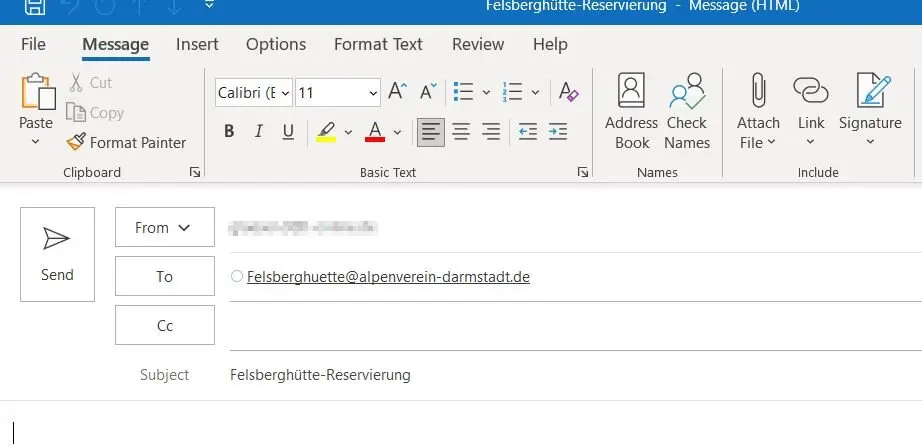The height and width of the screenshot is (446, 922).
Task: Insert a Link using chain icon
Action: pyautogui.click(x=810, y=93)
